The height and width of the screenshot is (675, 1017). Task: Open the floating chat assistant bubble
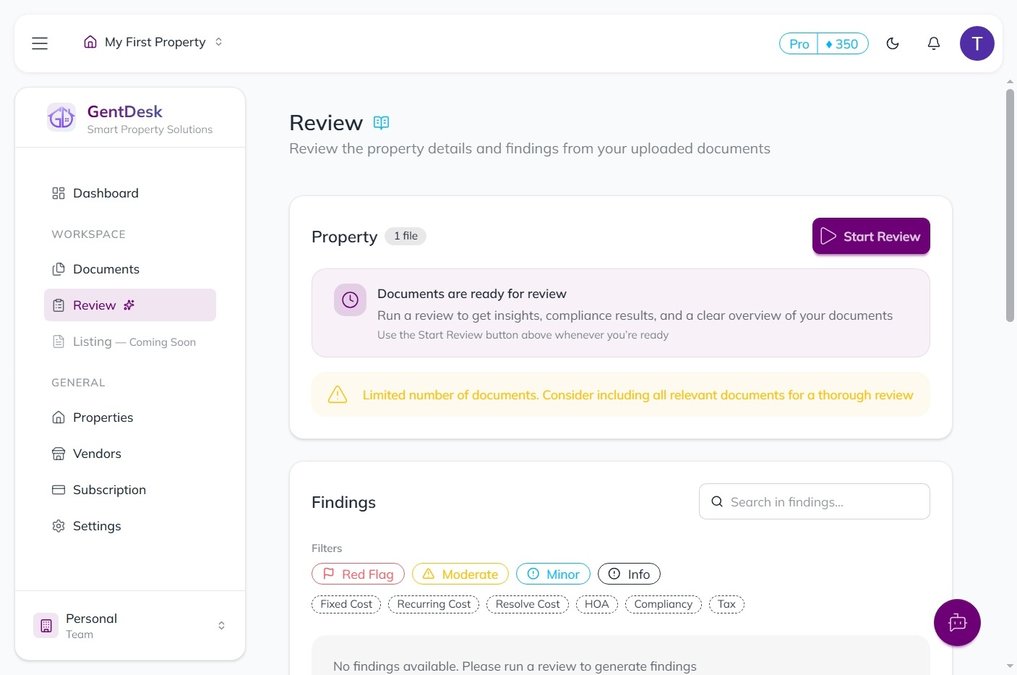coord(957,622)
